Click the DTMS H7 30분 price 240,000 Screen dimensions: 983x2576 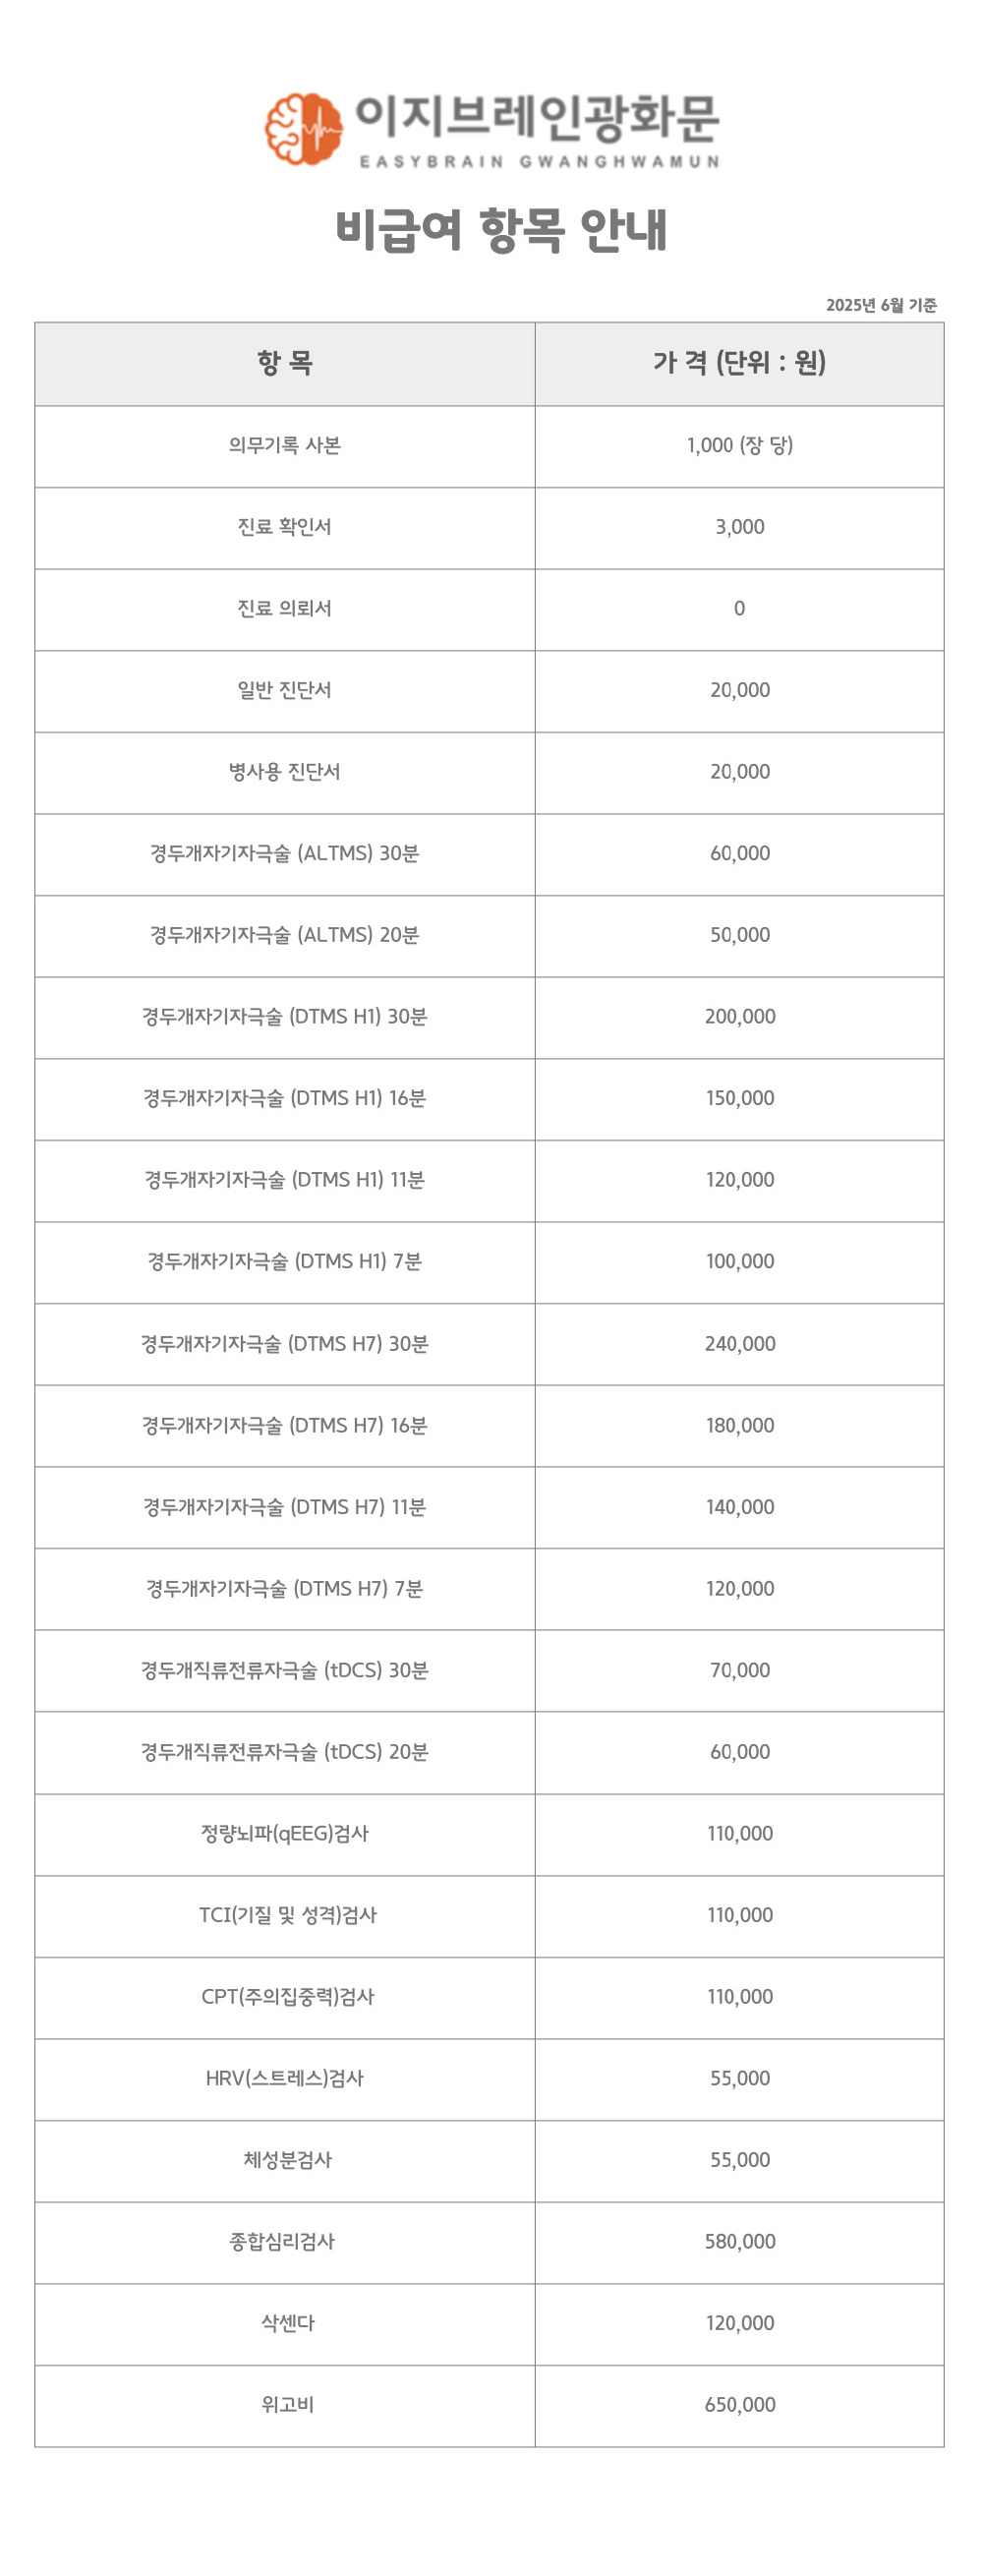(740, 1344)
